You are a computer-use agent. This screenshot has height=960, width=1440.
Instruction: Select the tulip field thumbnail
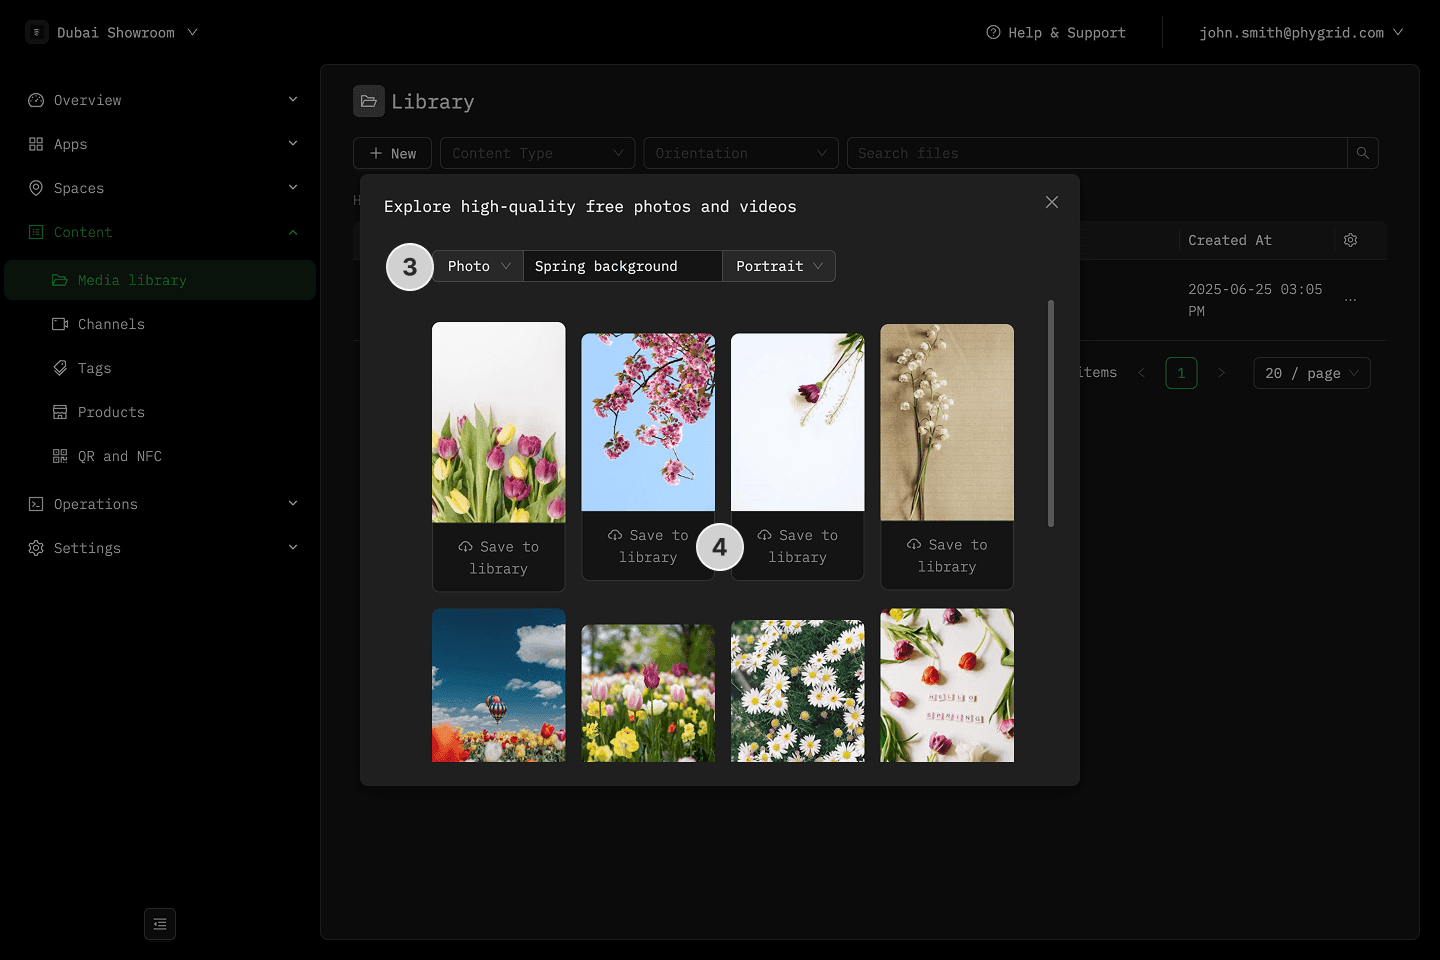648,693
